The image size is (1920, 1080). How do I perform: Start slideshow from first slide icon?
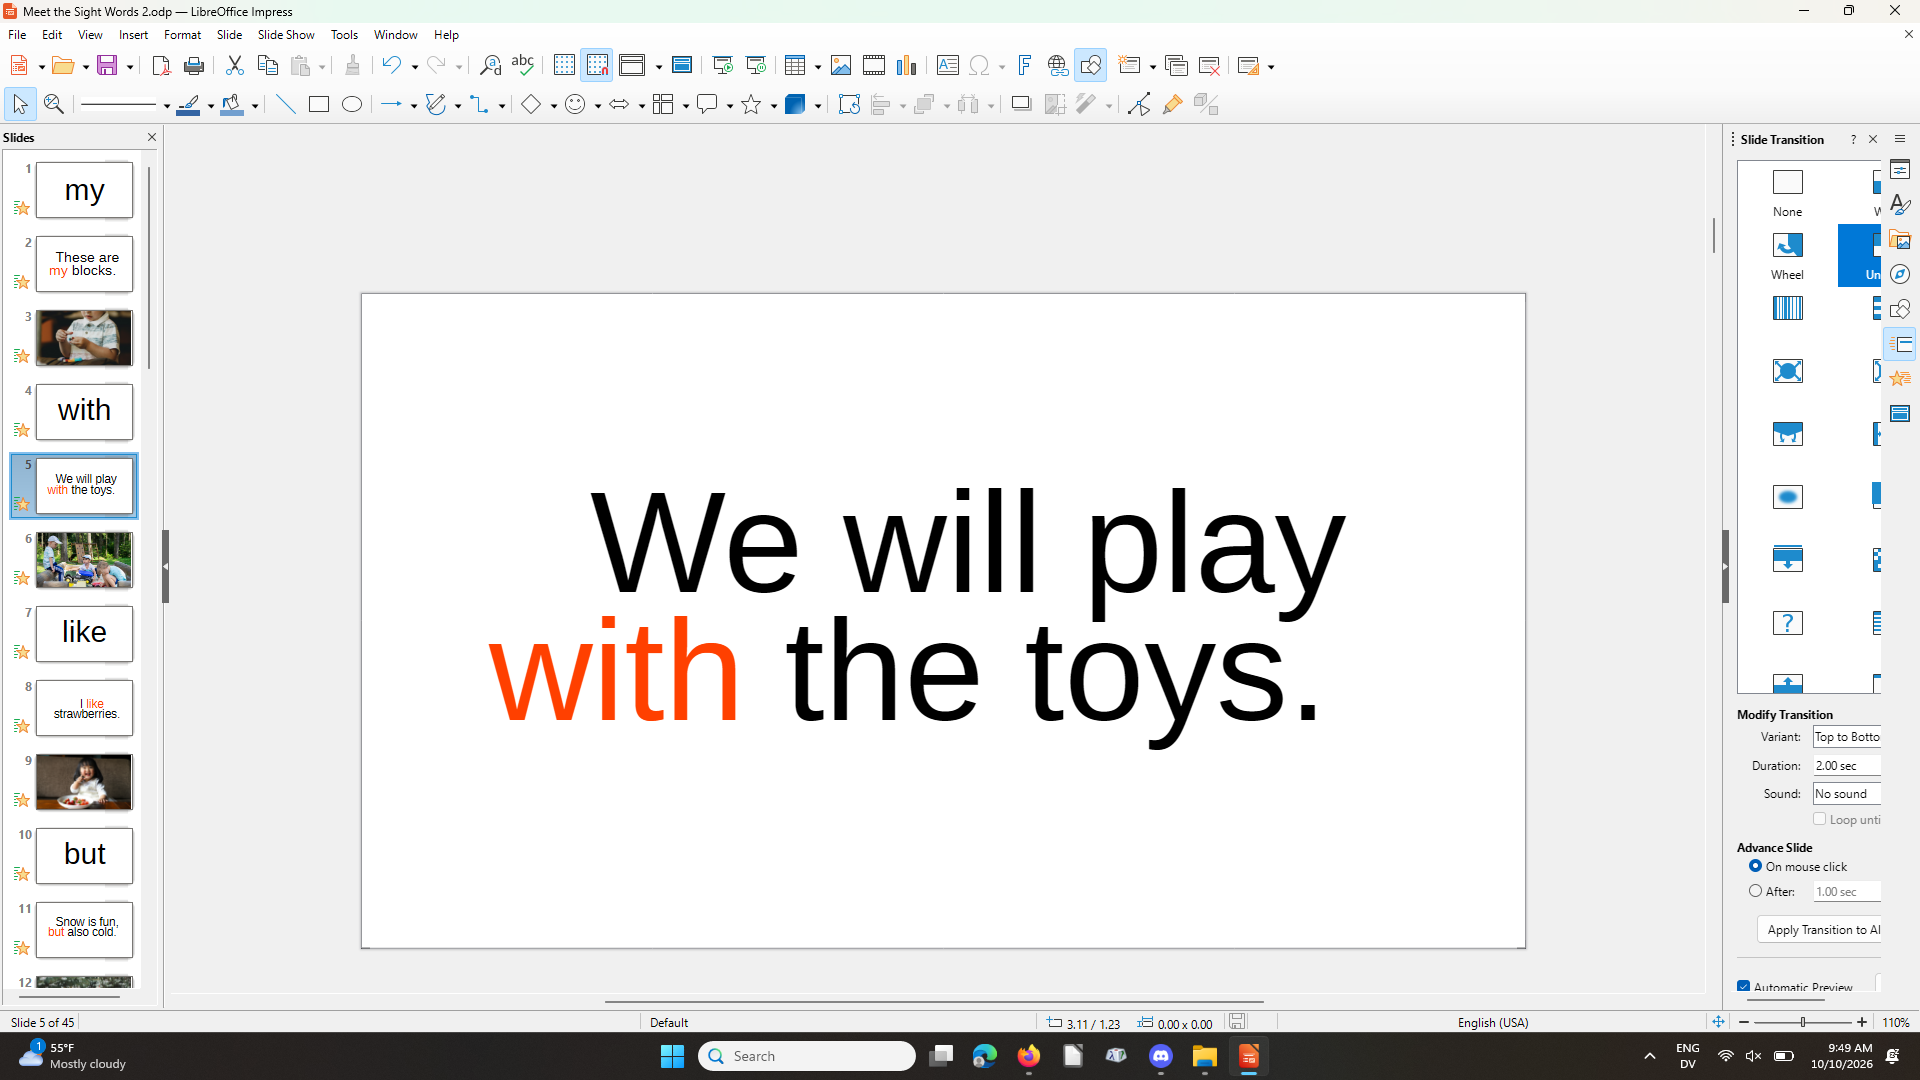pos(723,66)
